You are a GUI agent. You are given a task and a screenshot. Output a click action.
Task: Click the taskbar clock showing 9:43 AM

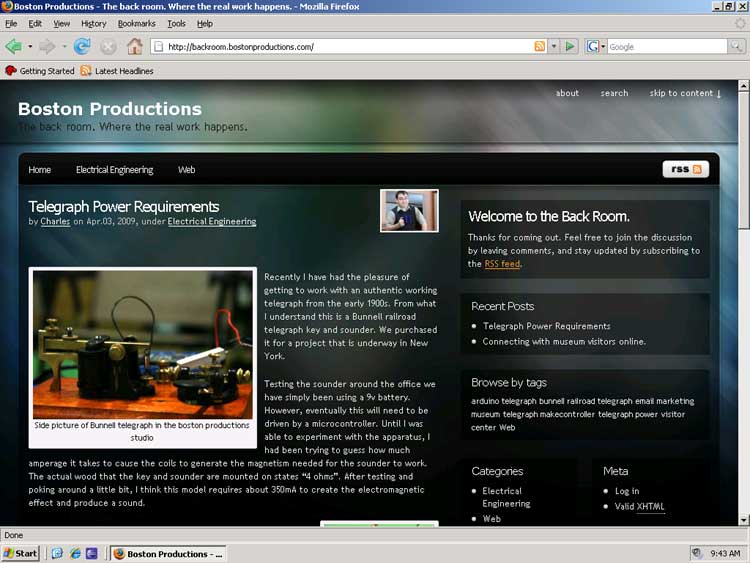[725, 553]
